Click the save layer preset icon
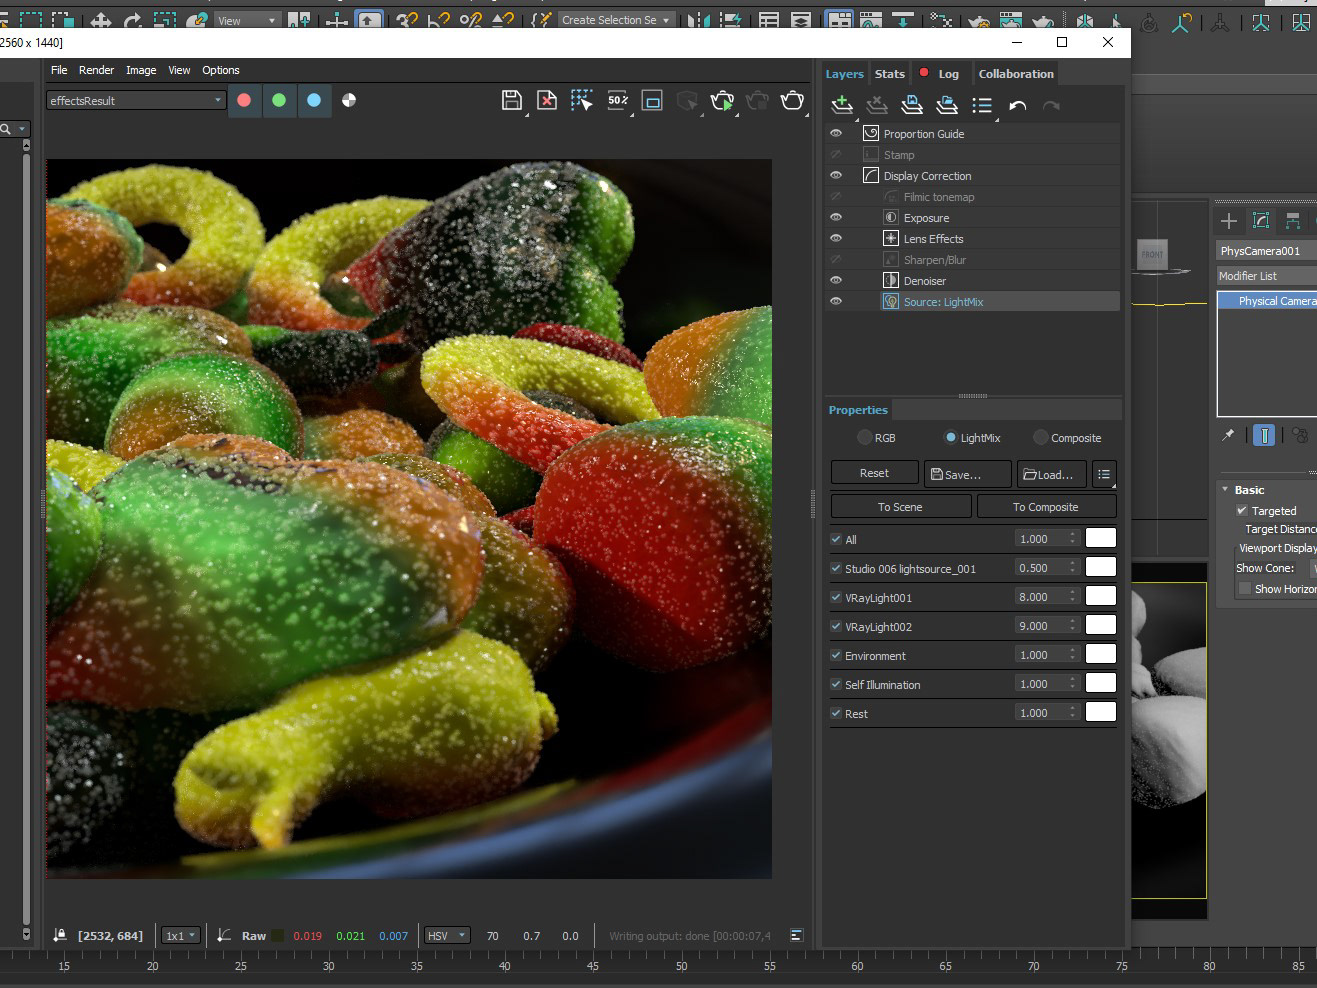 pyautogui.click(x=912, y=105)
